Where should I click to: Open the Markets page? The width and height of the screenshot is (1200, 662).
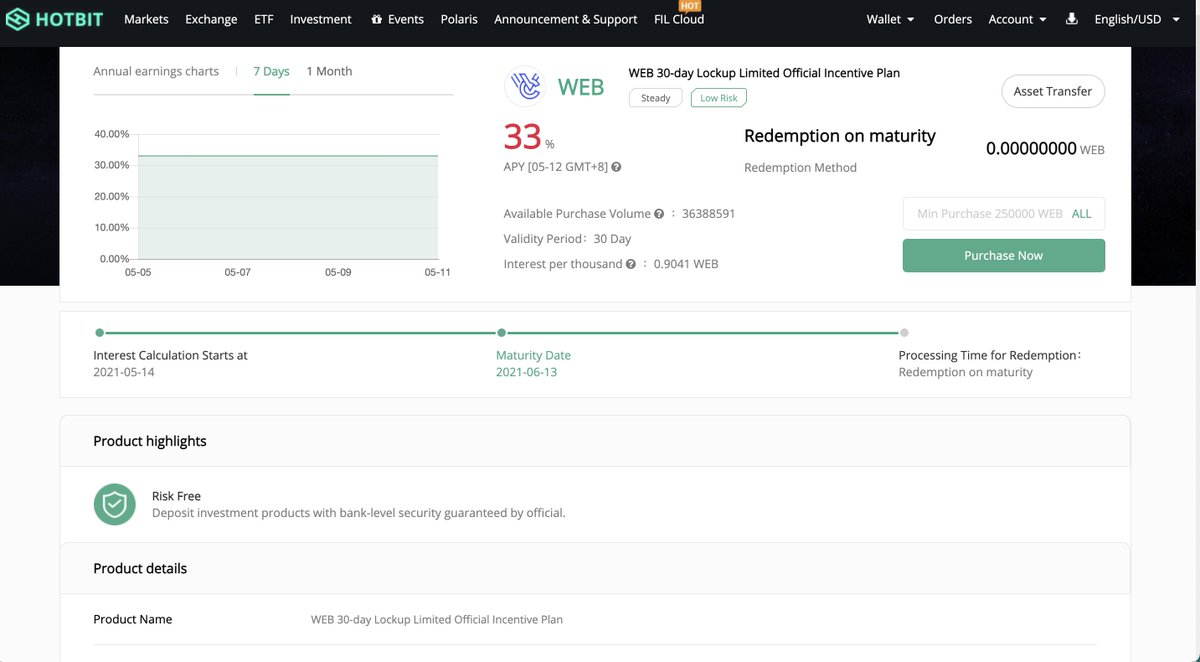click(x=146, y=19)
